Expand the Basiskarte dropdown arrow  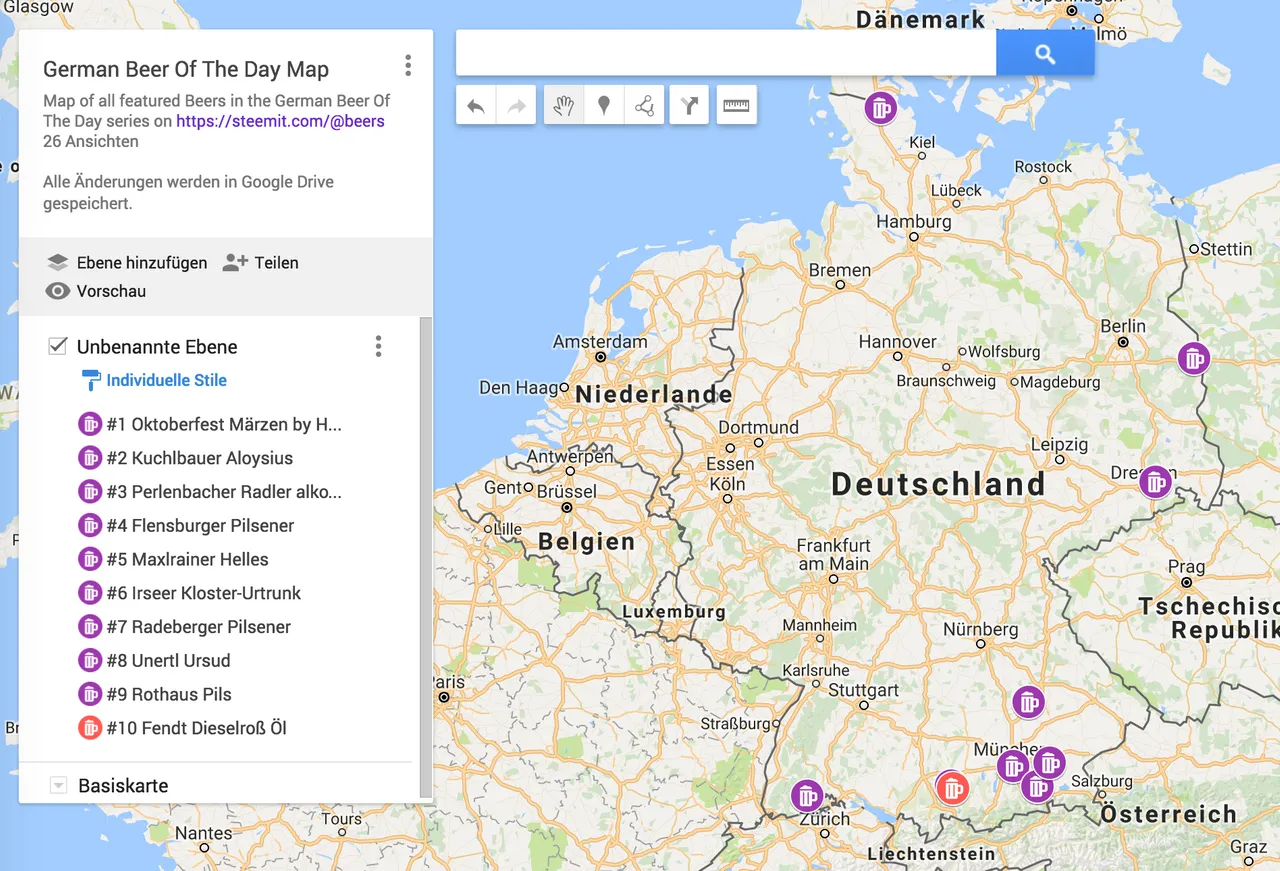(x=58, y=786)
